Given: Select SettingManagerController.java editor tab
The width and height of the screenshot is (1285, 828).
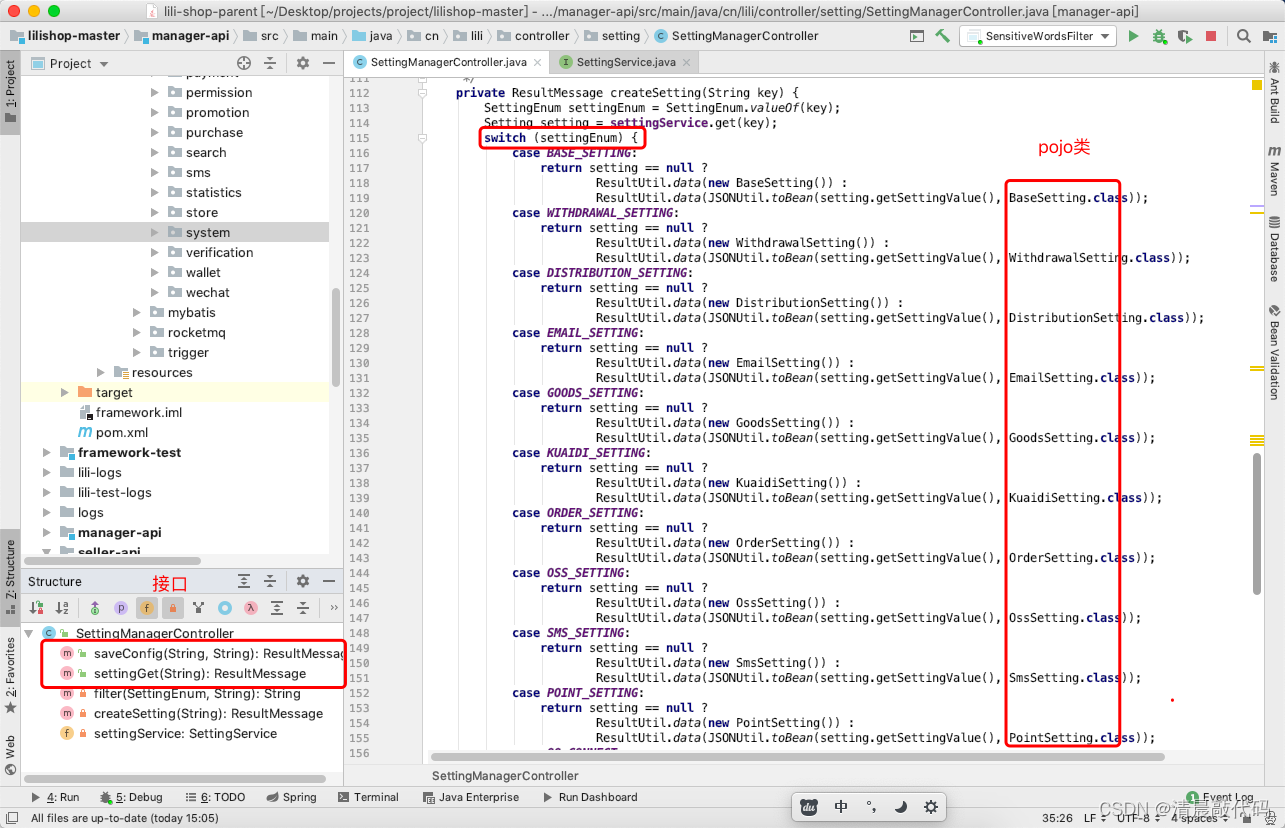Looking at the screenshot, I should pyautogui.click(x=447, y=62).
